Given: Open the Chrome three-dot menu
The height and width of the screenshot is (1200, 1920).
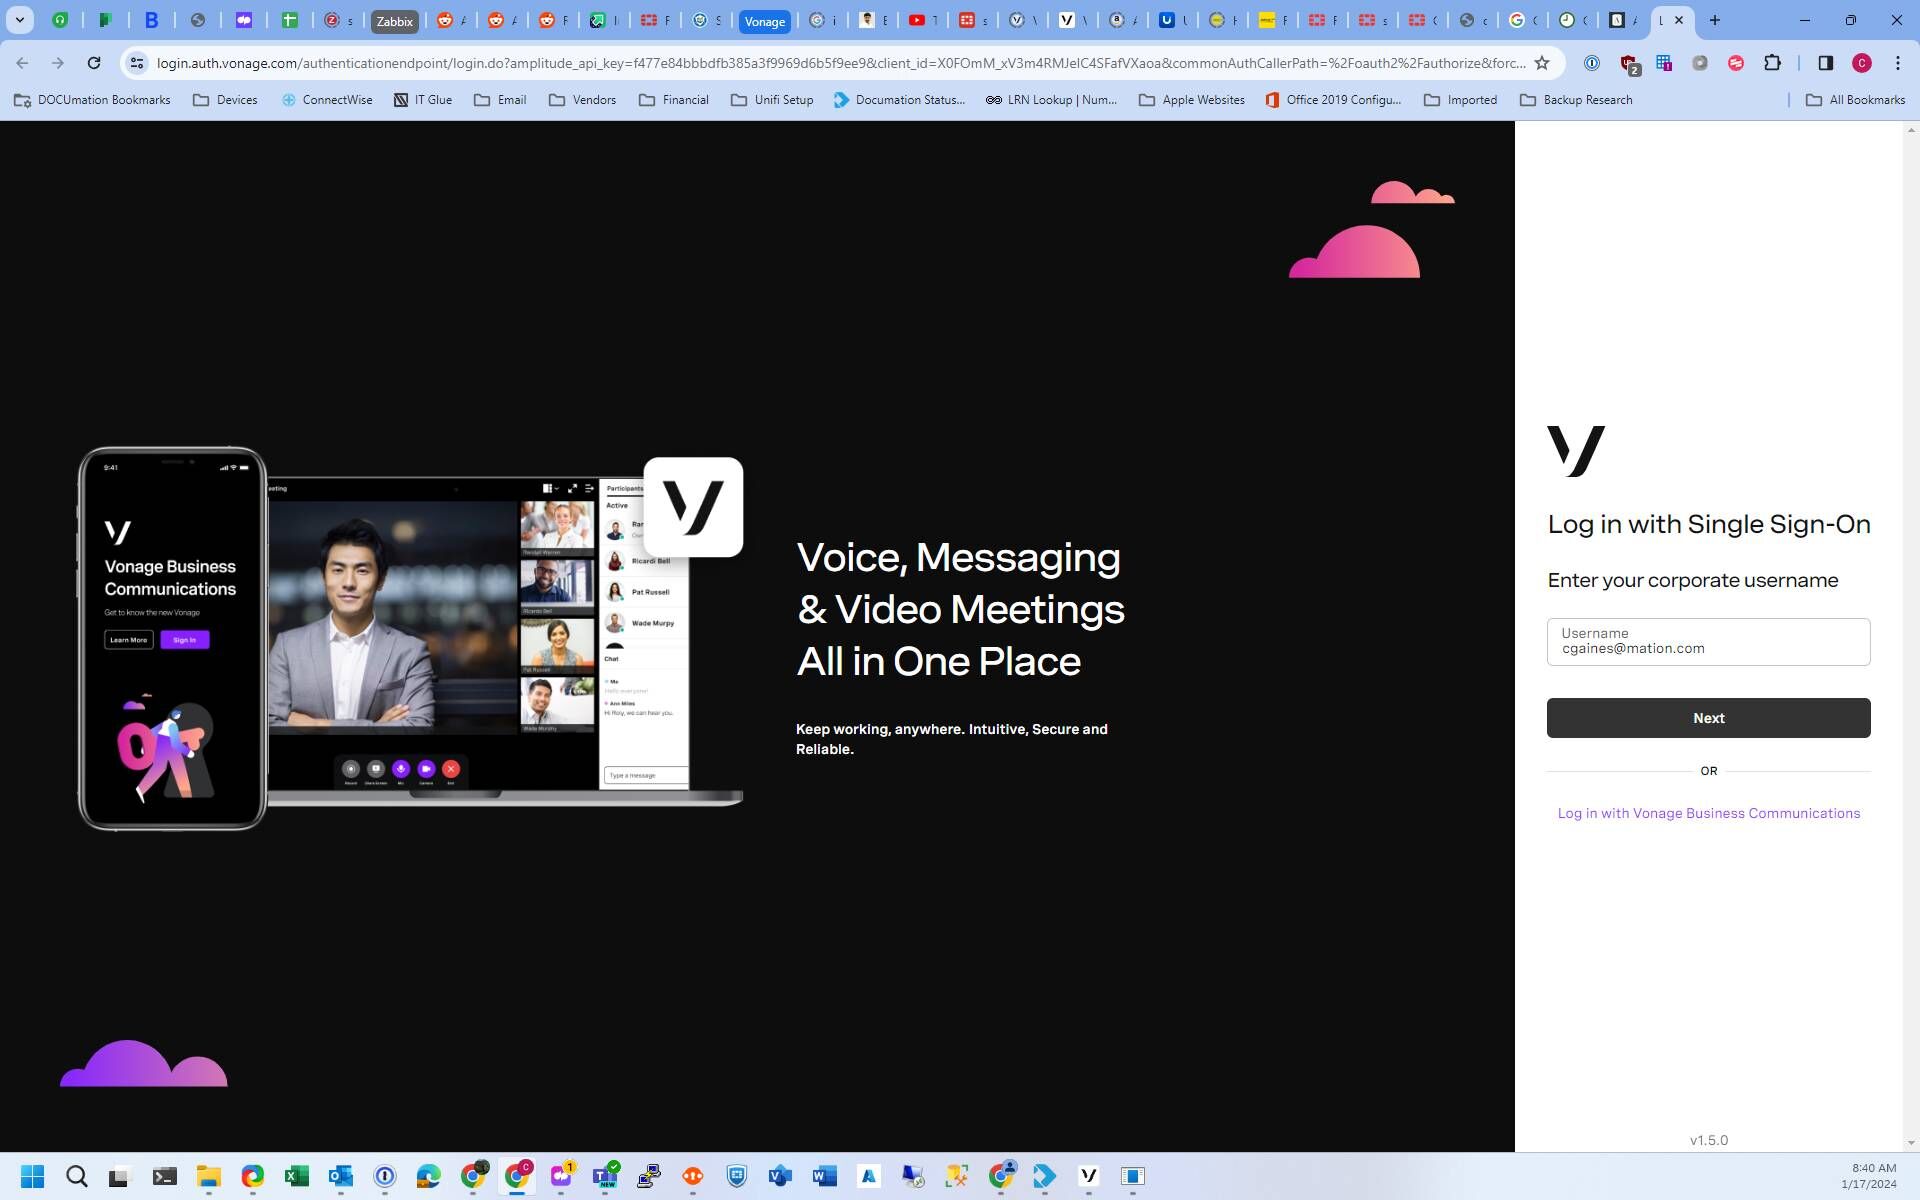Looking at the screenshot, I should click(1897, 63).
